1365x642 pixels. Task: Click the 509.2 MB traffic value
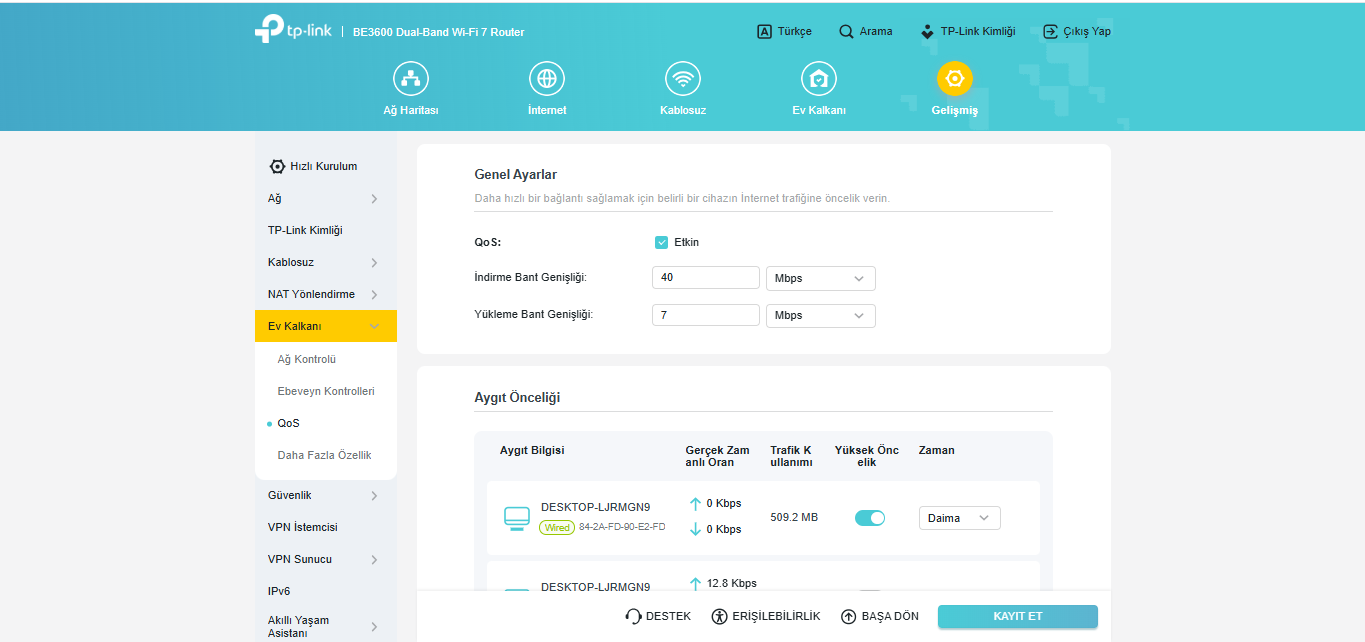[794, 518]
